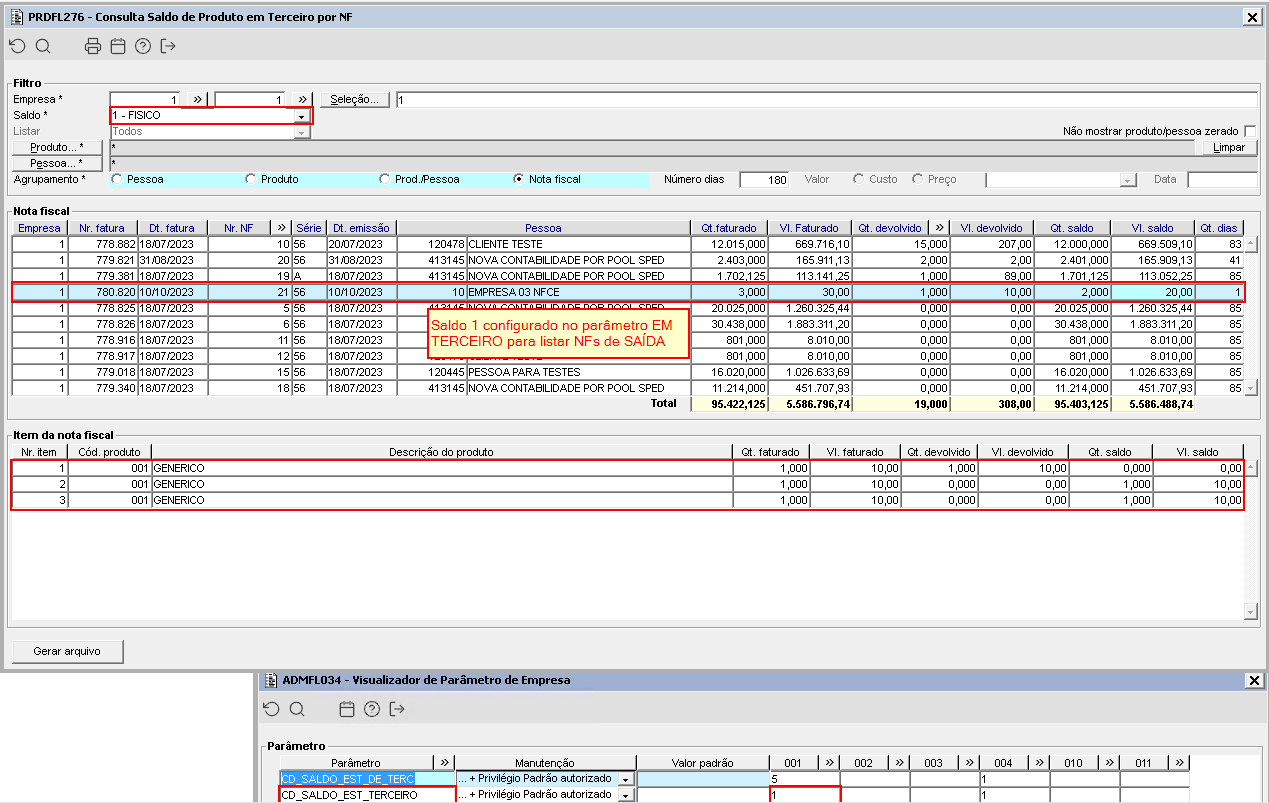1269x803 pixels.
Task: Click the exit icon in ADMFL034 toolbar
Action: tap(397, 709)
